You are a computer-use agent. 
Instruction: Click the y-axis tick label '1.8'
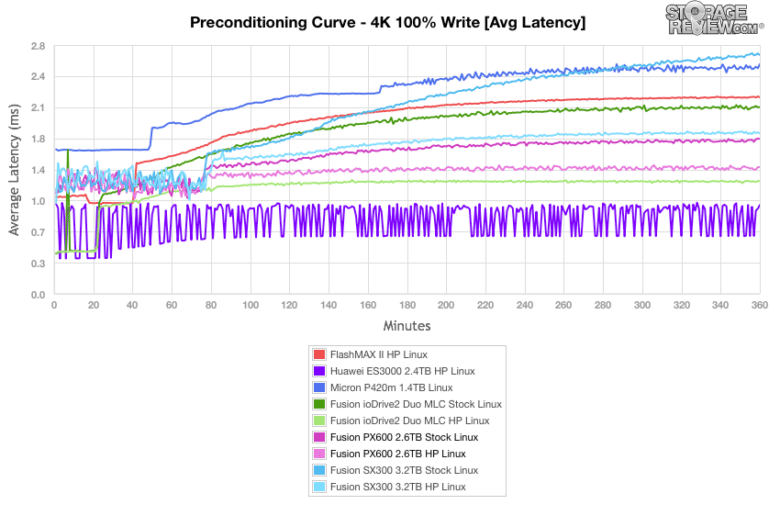tap(38, 139)
